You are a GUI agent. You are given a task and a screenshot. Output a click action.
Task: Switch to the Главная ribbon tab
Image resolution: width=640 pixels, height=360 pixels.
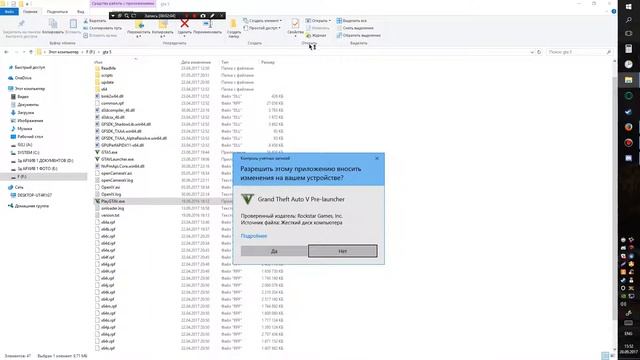click(x=30, y=11)
